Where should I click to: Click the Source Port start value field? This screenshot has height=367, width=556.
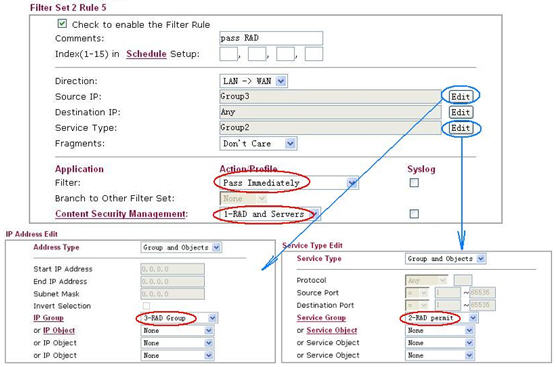coord(447,293)
